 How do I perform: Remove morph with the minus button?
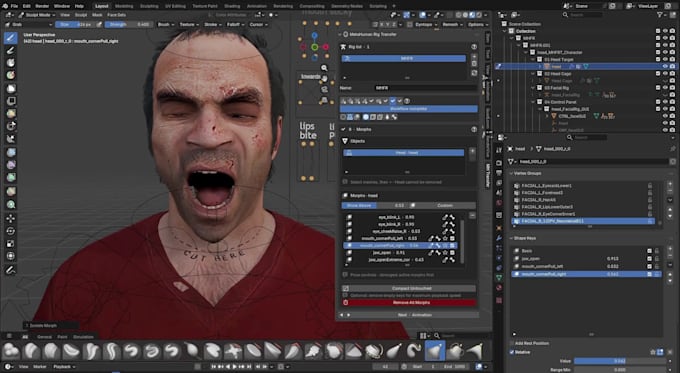click(x=472, y=216)
